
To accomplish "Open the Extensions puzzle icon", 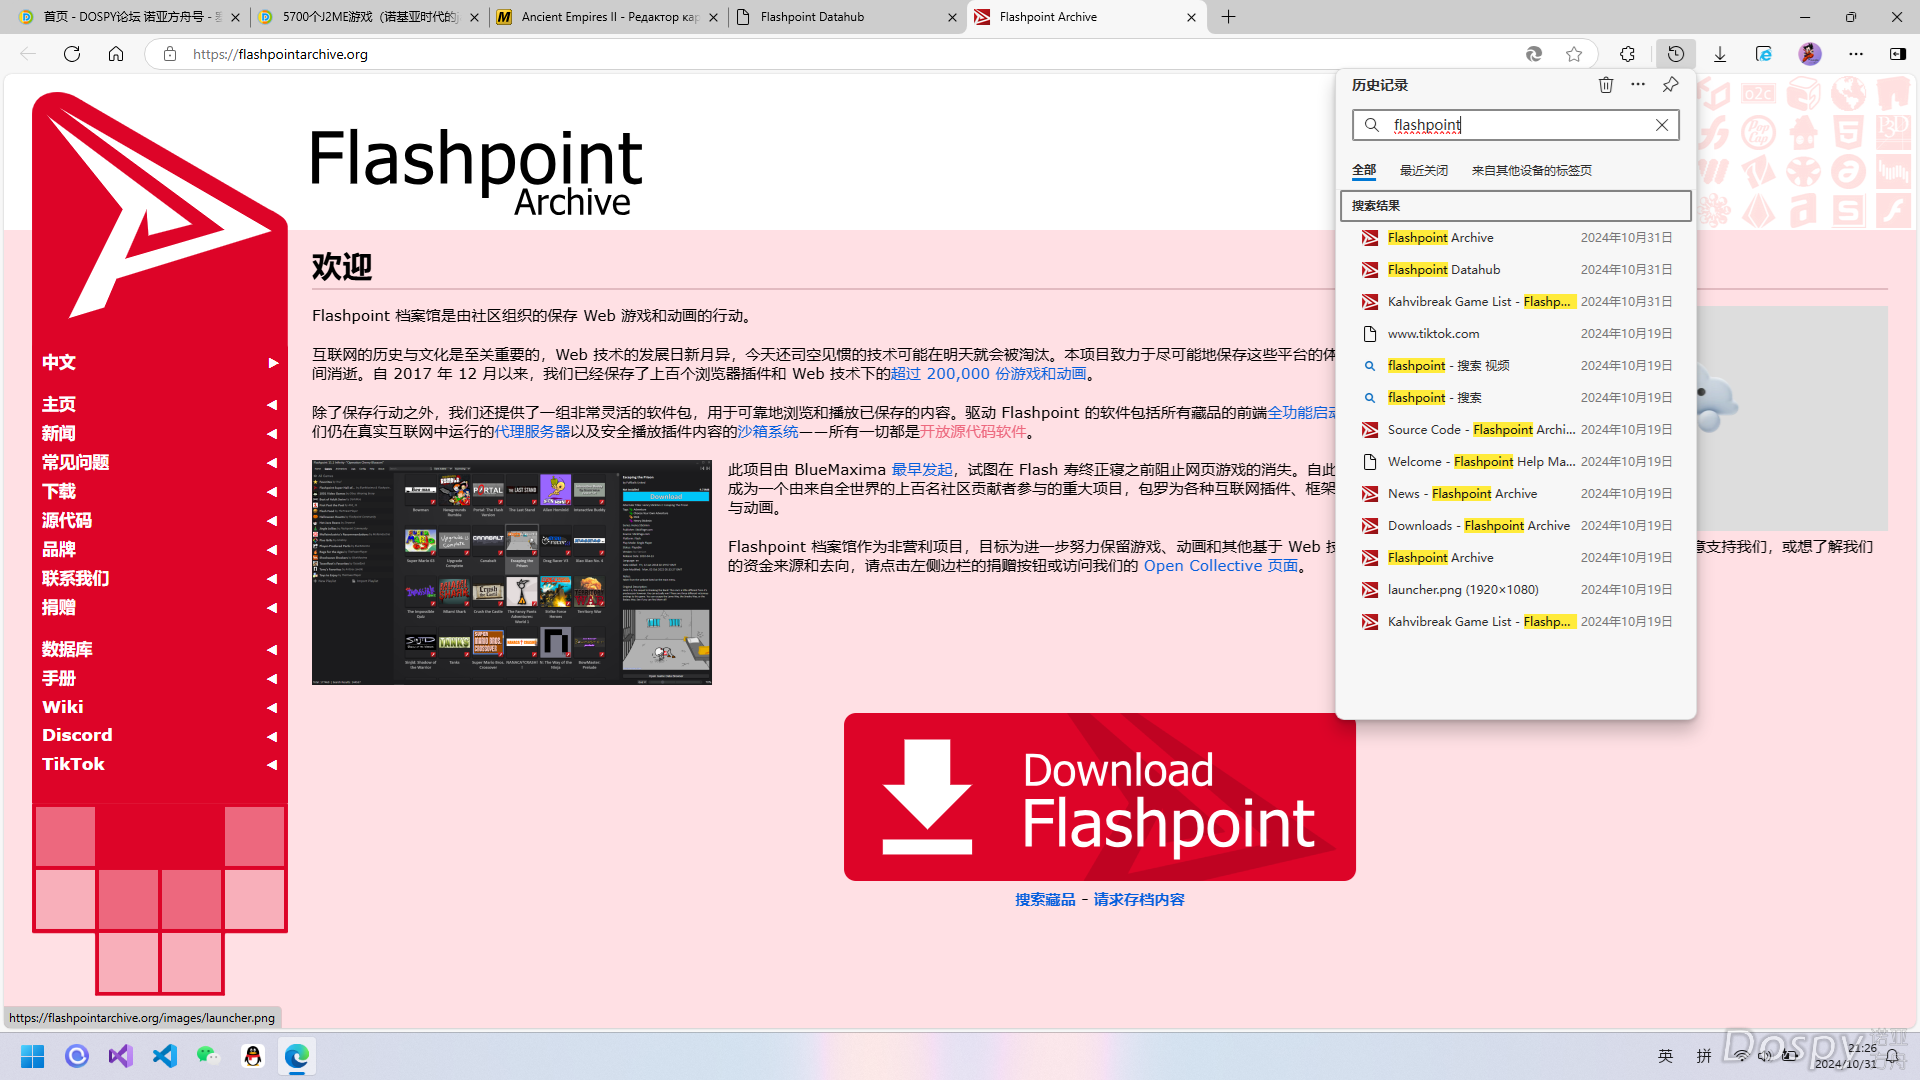I will [1628, 54].
